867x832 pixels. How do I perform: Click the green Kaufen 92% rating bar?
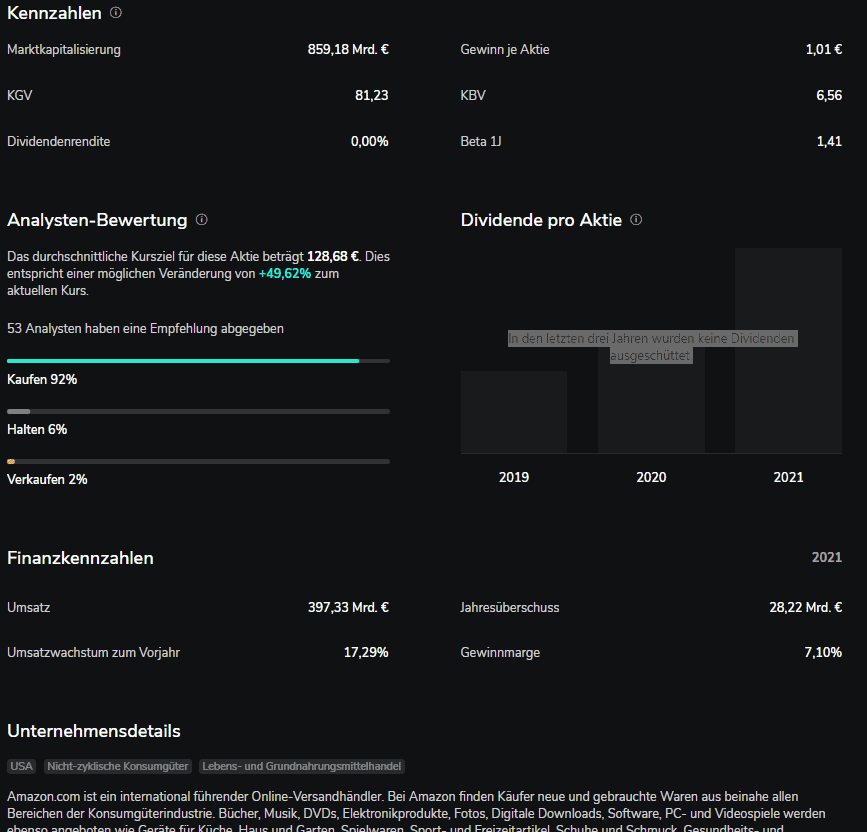coord(183,361)
